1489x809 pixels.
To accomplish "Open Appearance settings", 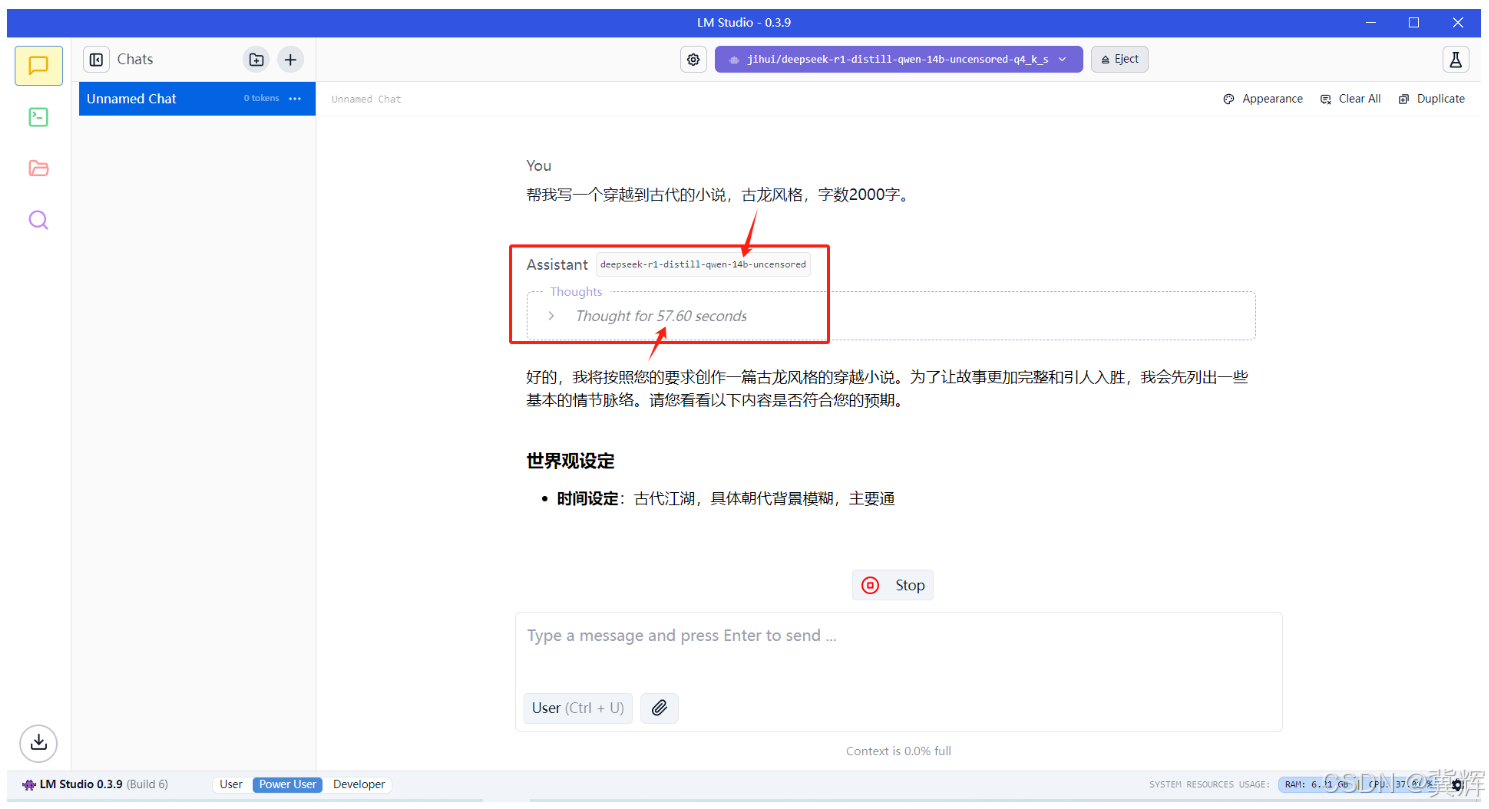I will 1263,99.
